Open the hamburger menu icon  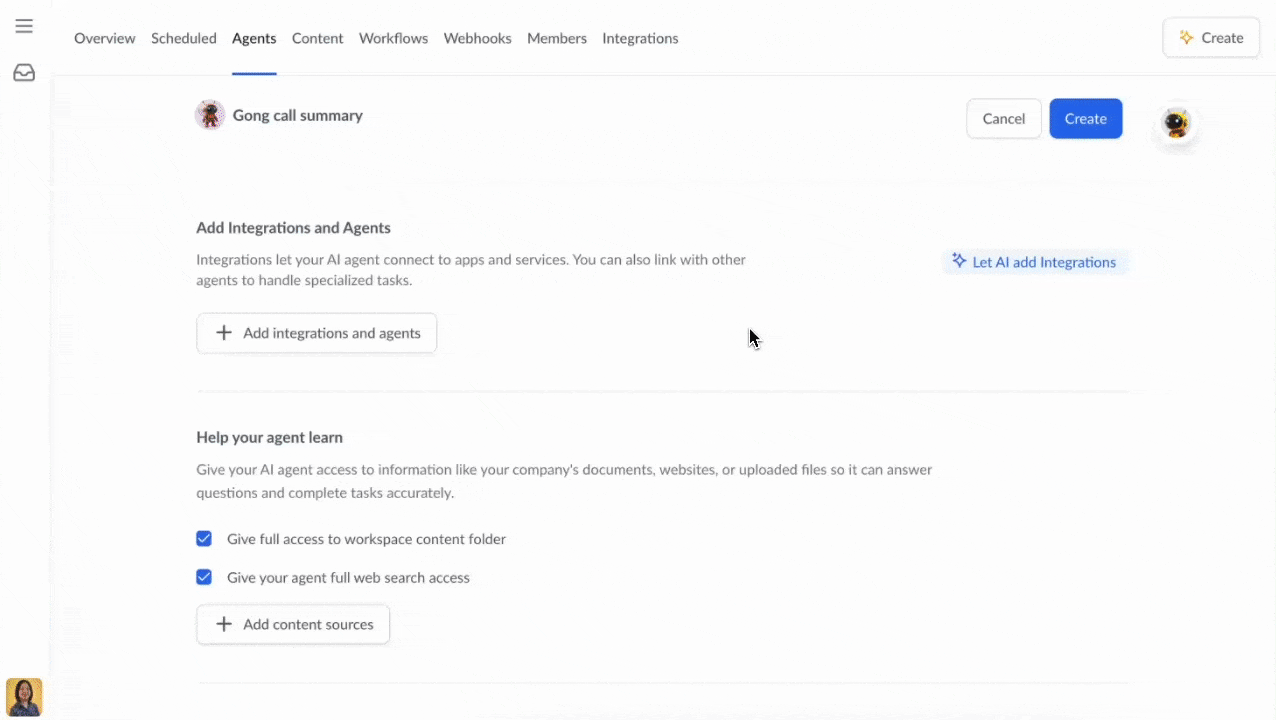24,26
